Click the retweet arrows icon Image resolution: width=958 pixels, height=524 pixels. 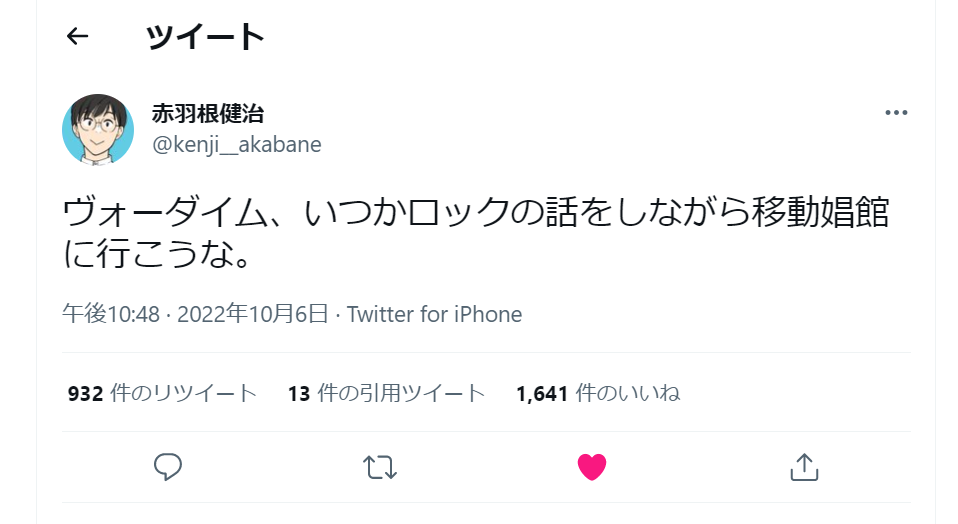380,466
